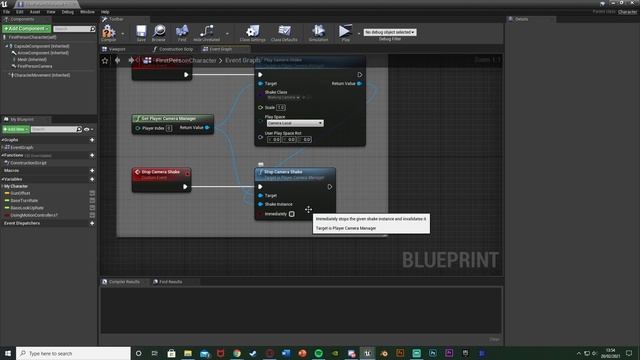Collapse the Graphs section
This screenshot has width=640, height=360.
[x=2, y=140]
